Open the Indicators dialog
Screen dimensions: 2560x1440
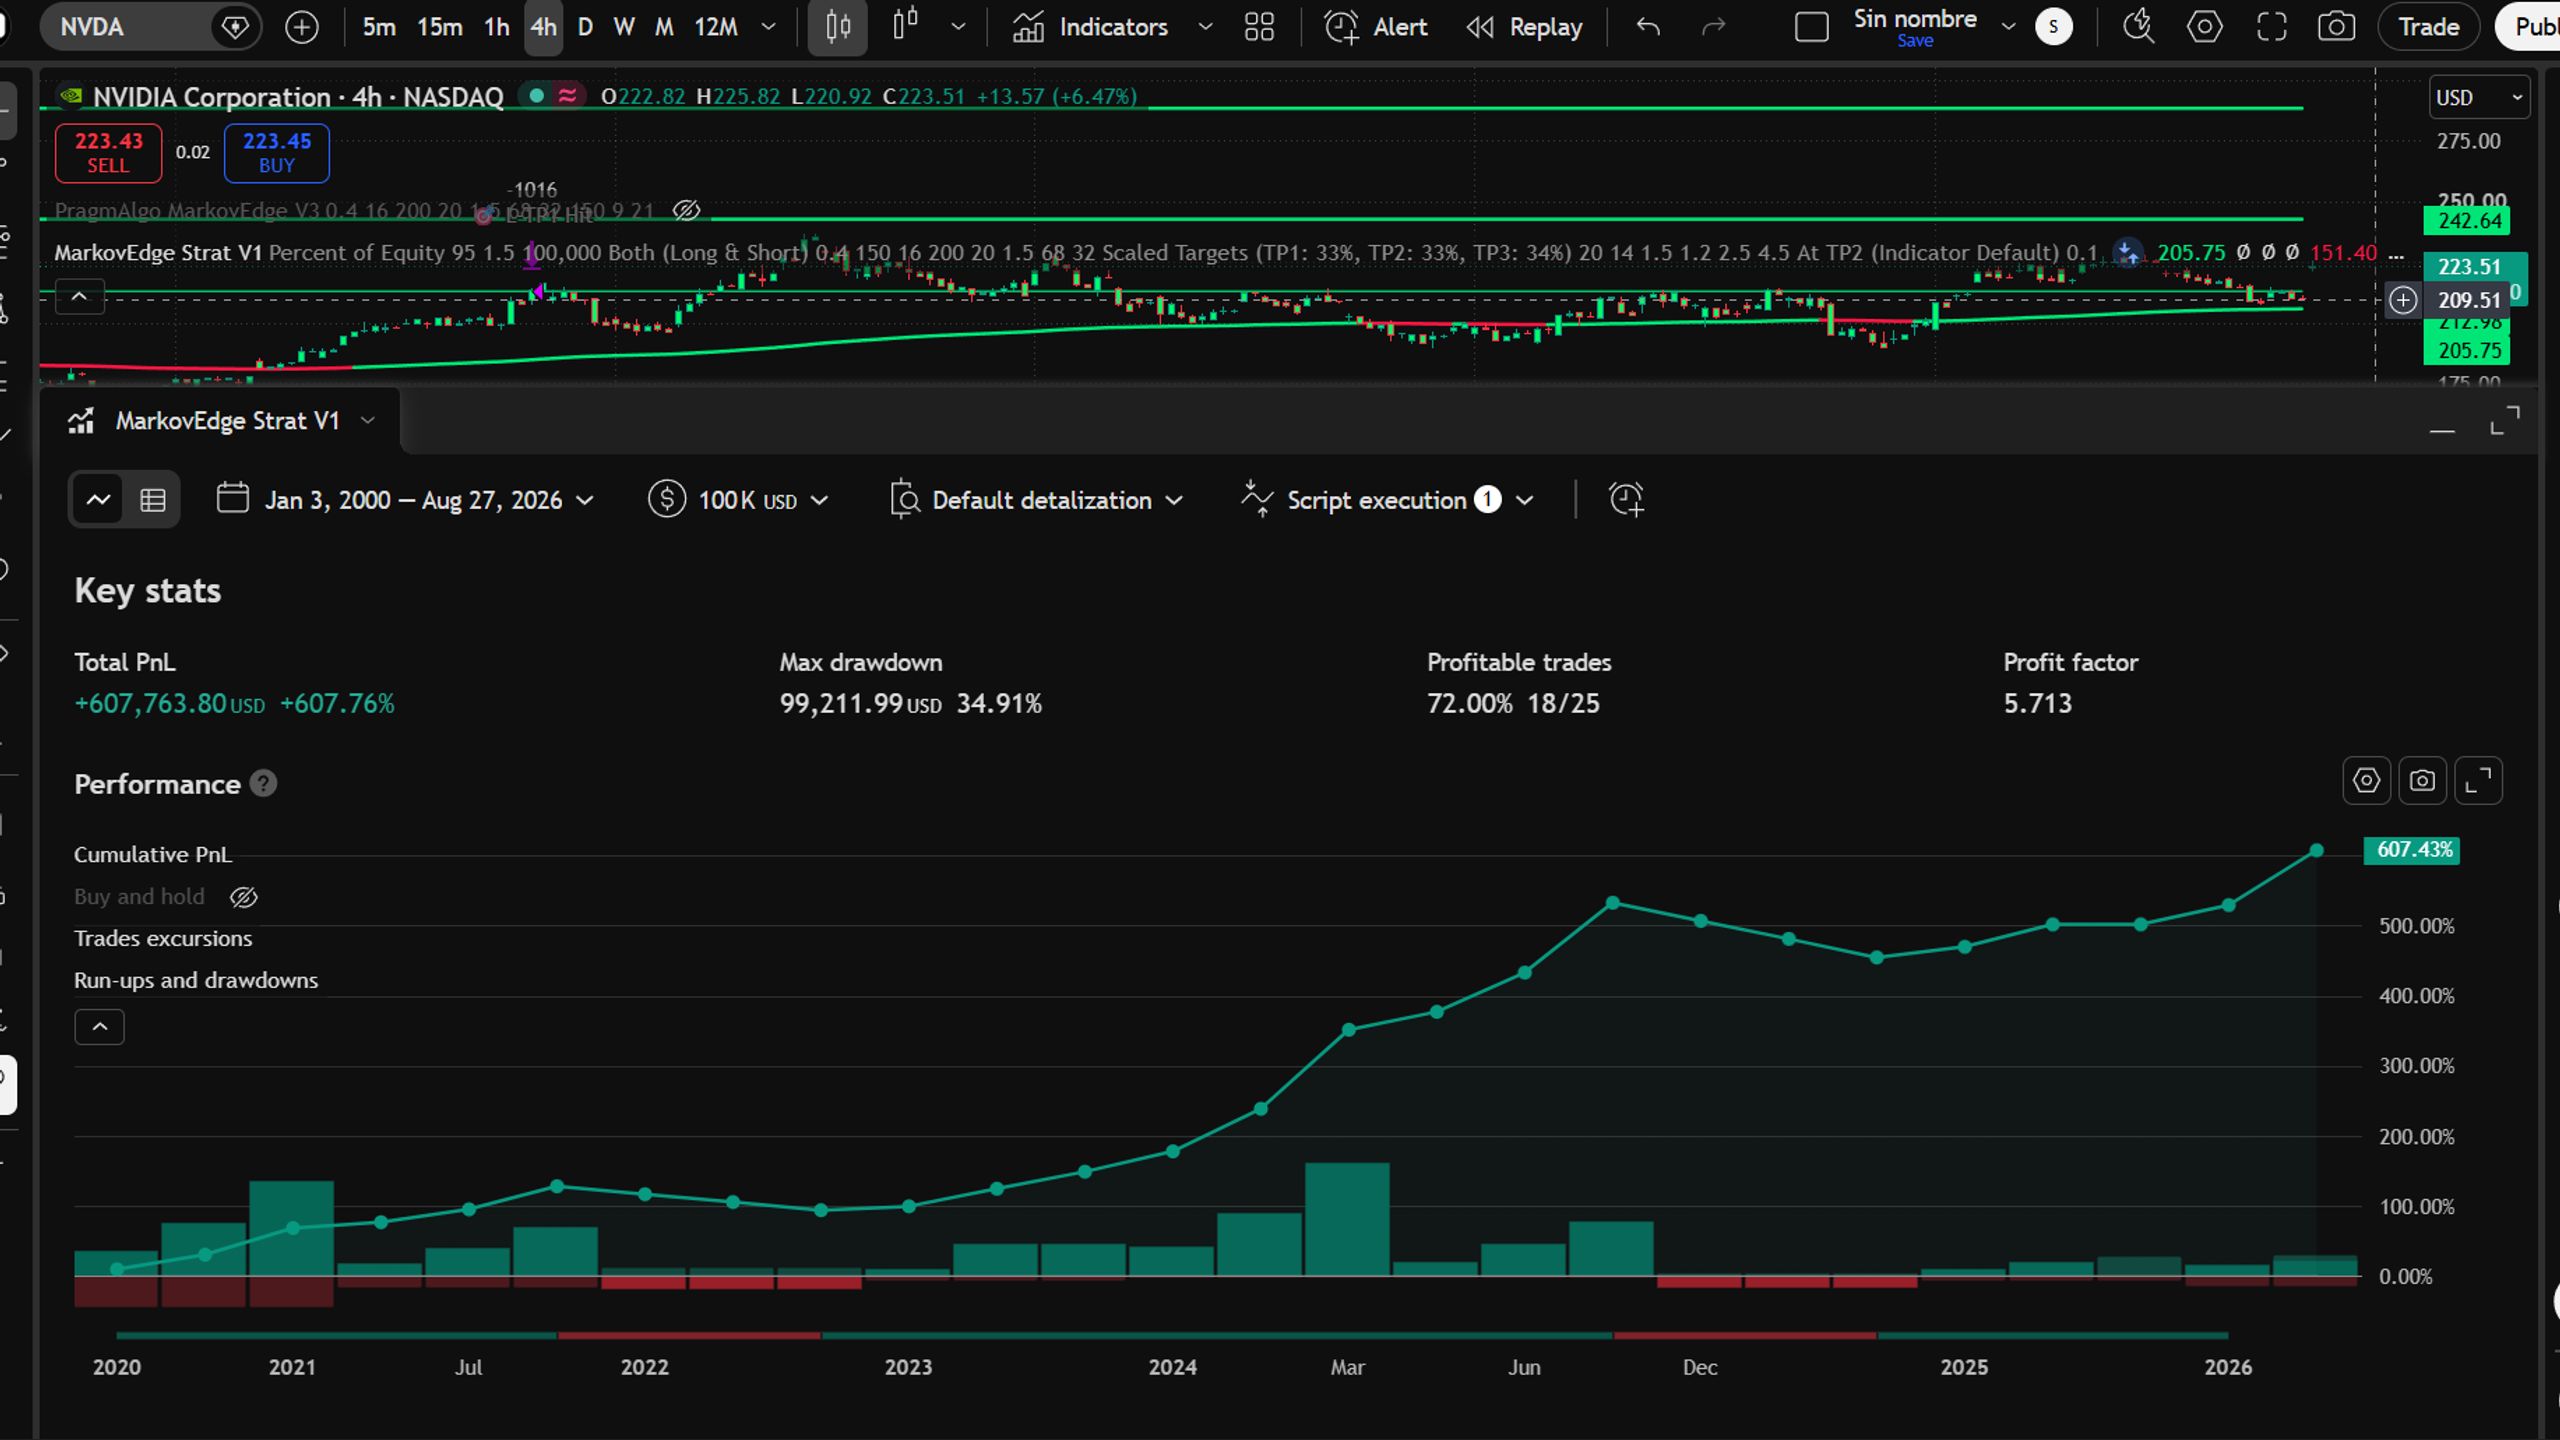(x=1090, y=27)
